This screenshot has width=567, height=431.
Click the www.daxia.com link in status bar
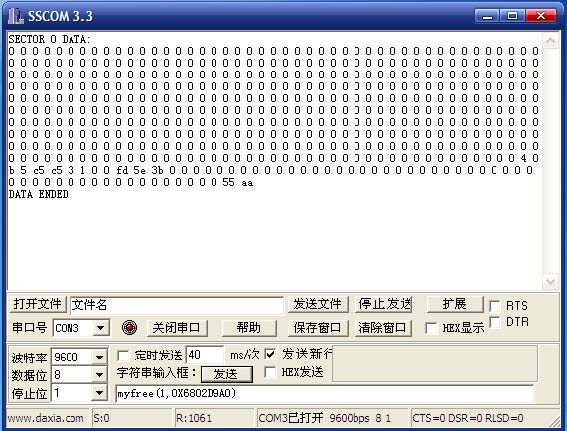[46, 418]
